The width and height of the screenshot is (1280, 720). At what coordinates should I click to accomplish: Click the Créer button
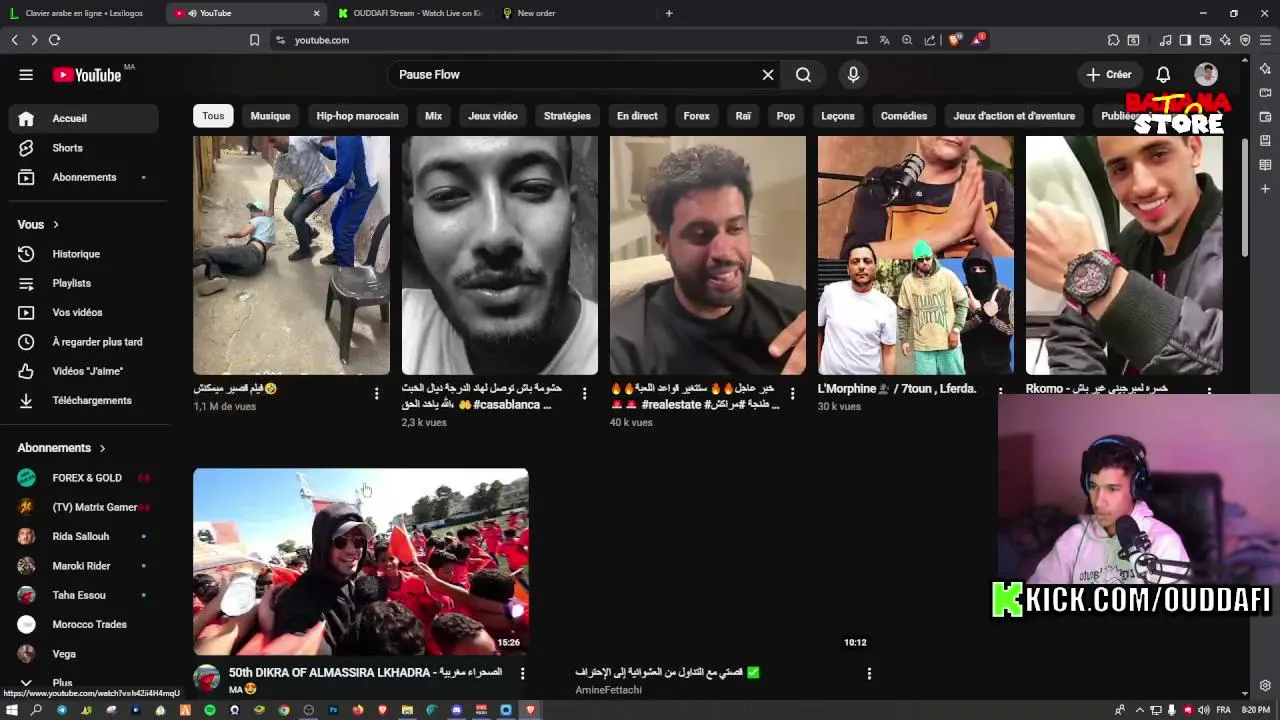pos(1109,75)
